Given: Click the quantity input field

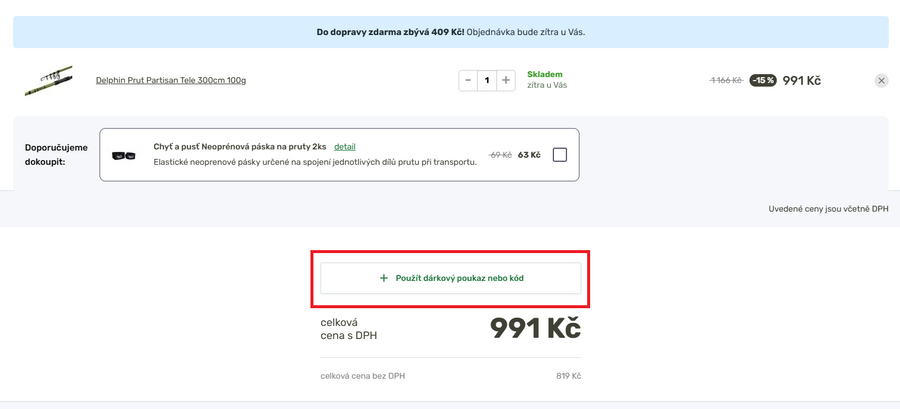Looking at the screenshot, I should (487, 80).
